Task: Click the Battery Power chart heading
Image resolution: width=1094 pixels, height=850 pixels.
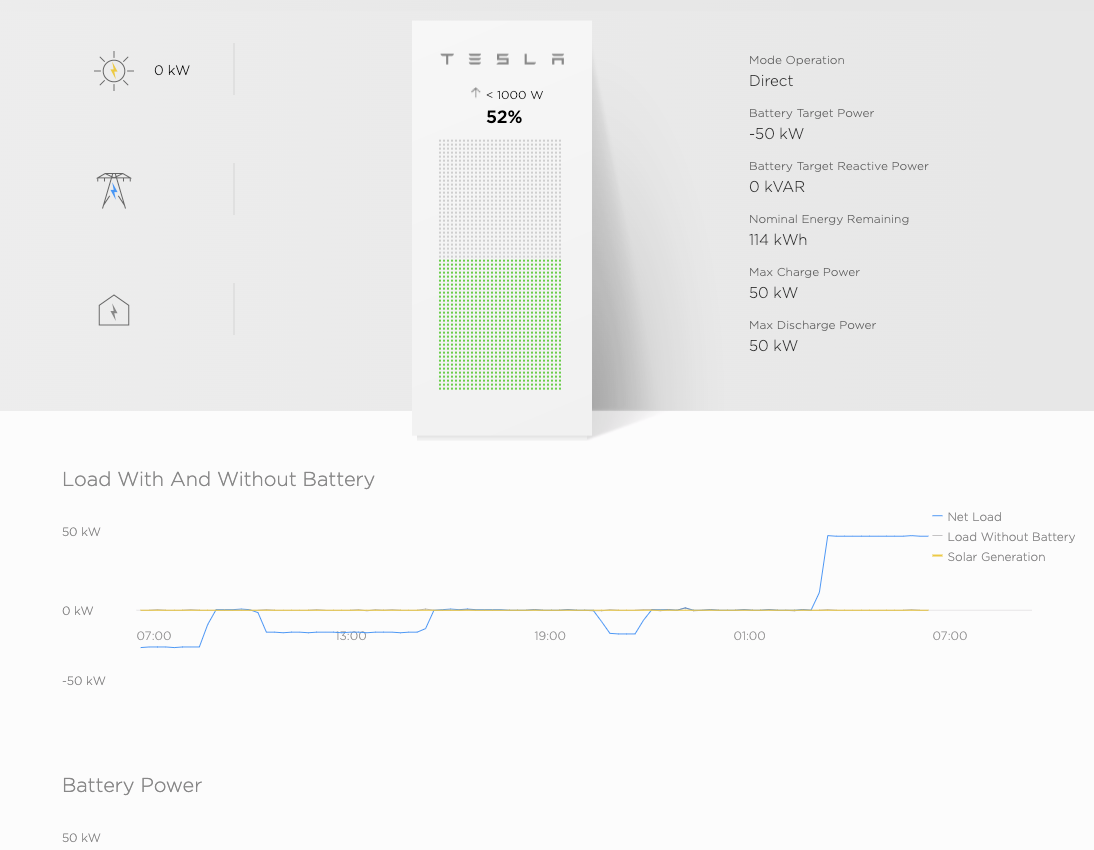Action: [132, 786]
